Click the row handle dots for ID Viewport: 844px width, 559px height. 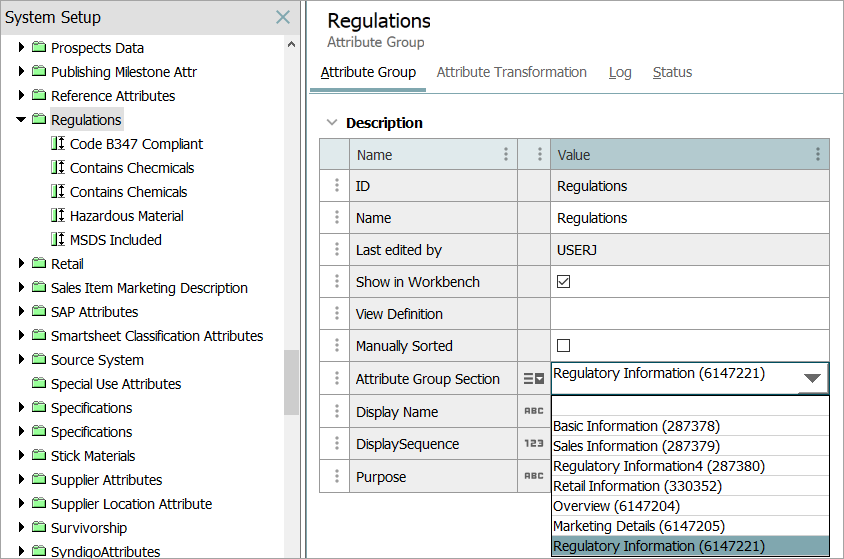337,185
